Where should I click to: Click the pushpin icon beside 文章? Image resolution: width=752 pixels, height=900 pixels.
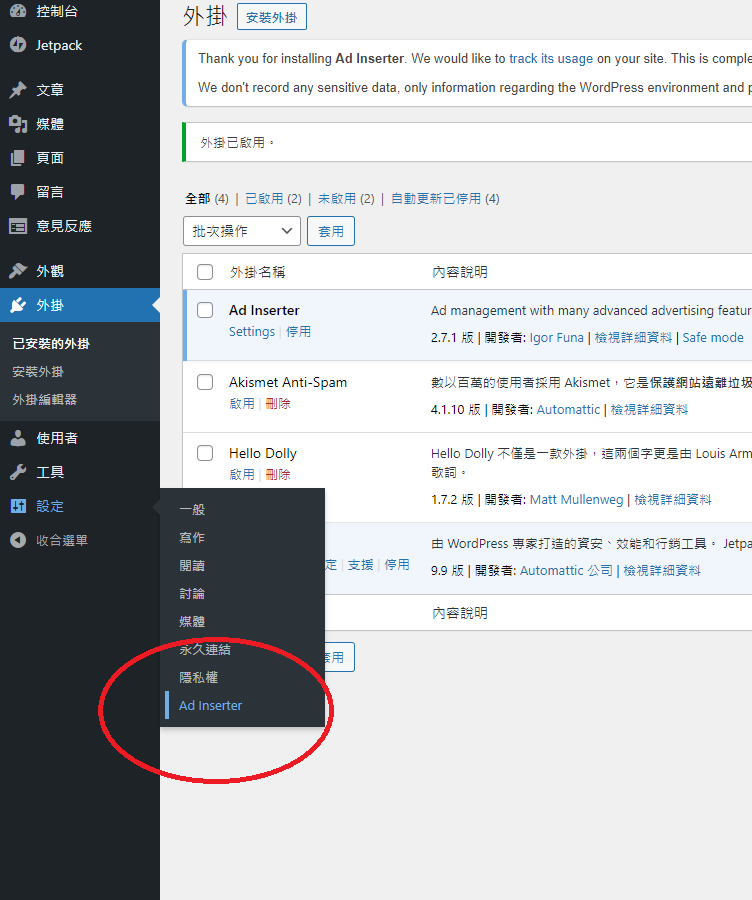[17, 90]
